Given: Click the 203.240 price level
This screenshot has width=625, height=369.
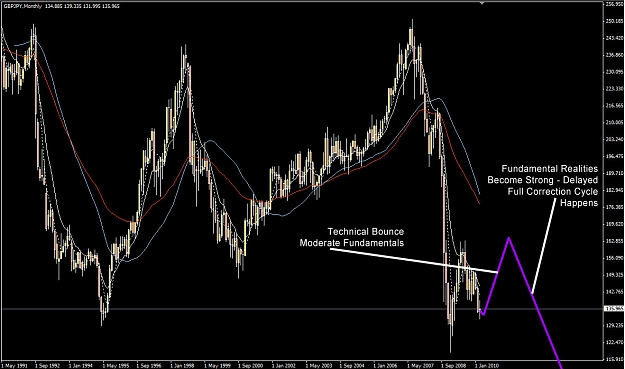Looking at the screenshot, I should click(614, 139).
